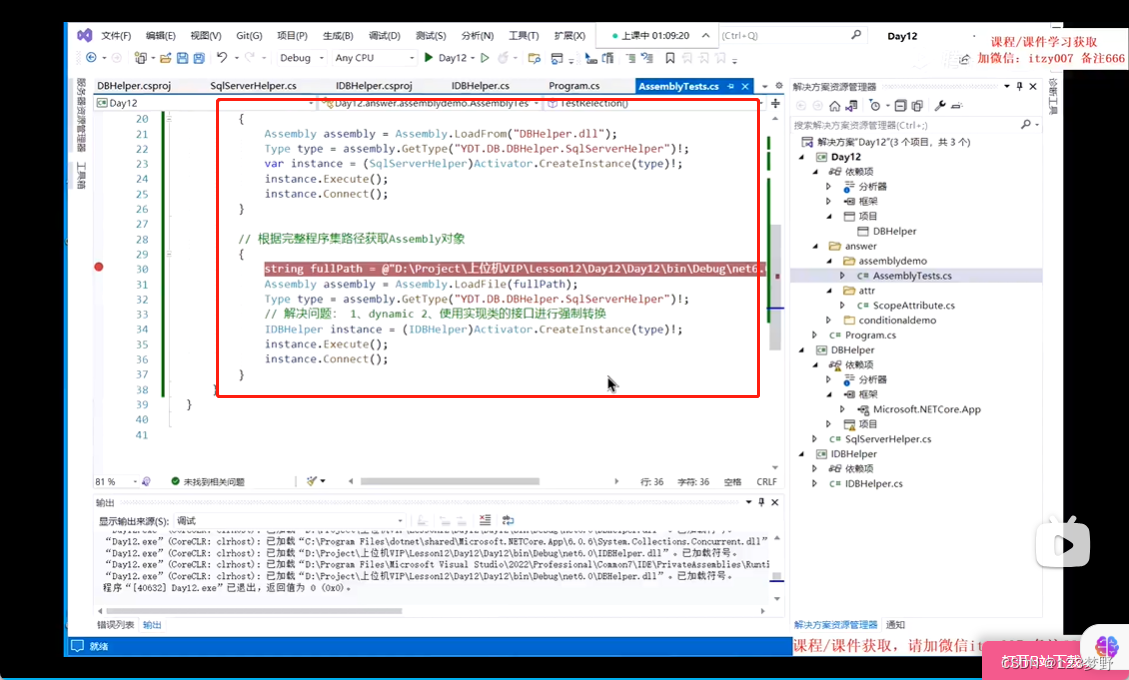The height and width of the screenshot is (680, 1129).
Task: Click Solution Explorer search field
Action: pos(916,125)
